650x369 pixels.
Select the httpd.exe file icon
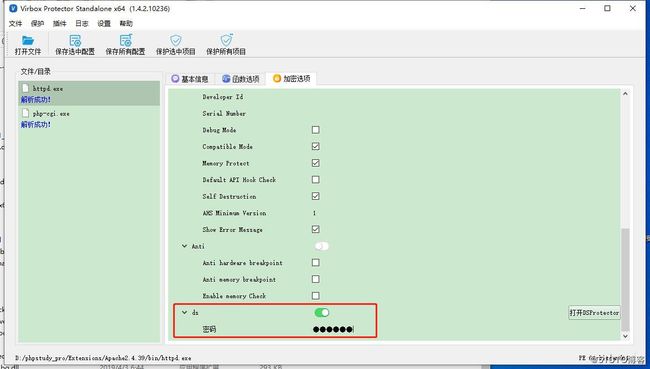(26, 88)
